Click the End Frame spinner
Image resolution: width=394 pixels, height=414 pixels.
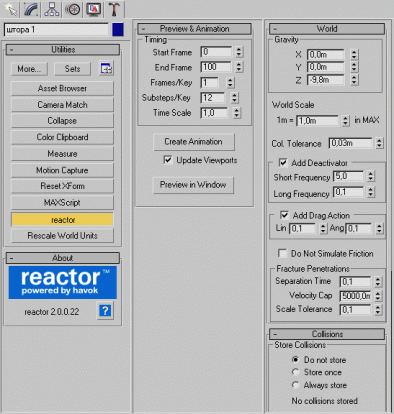239,67
